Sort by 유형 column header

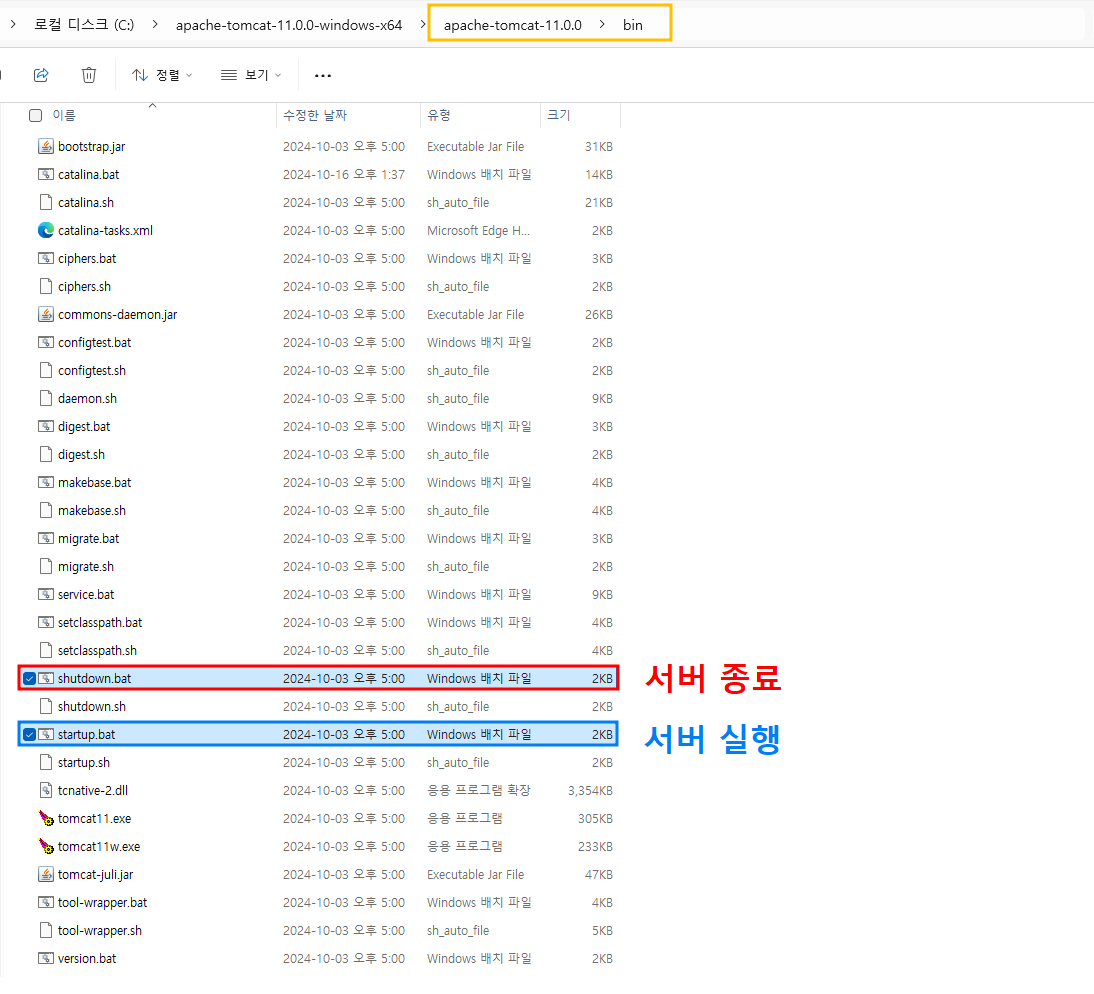coord(439,115)
